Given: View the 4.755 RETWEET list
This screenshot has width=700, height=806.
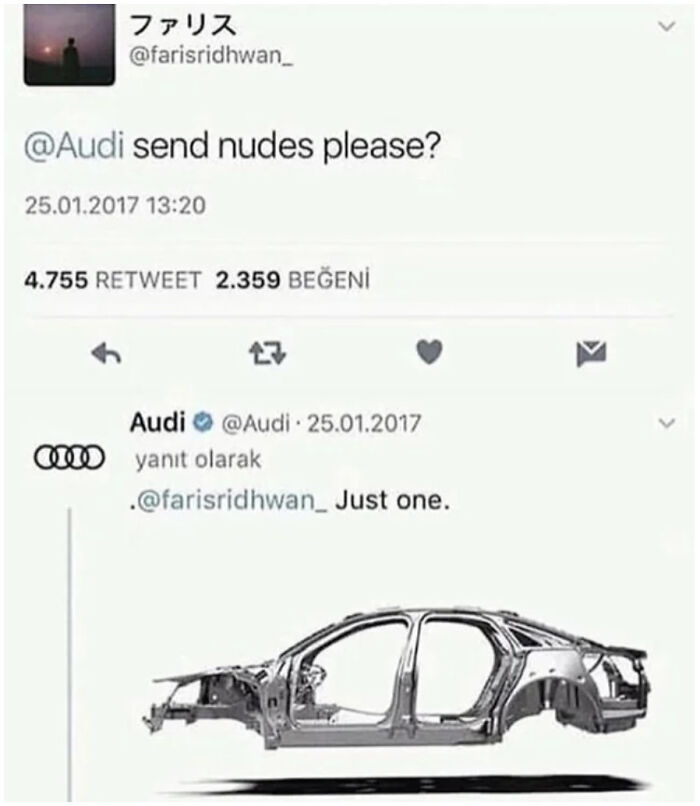Looking at the screenshot, I should (x=112, y=280).
